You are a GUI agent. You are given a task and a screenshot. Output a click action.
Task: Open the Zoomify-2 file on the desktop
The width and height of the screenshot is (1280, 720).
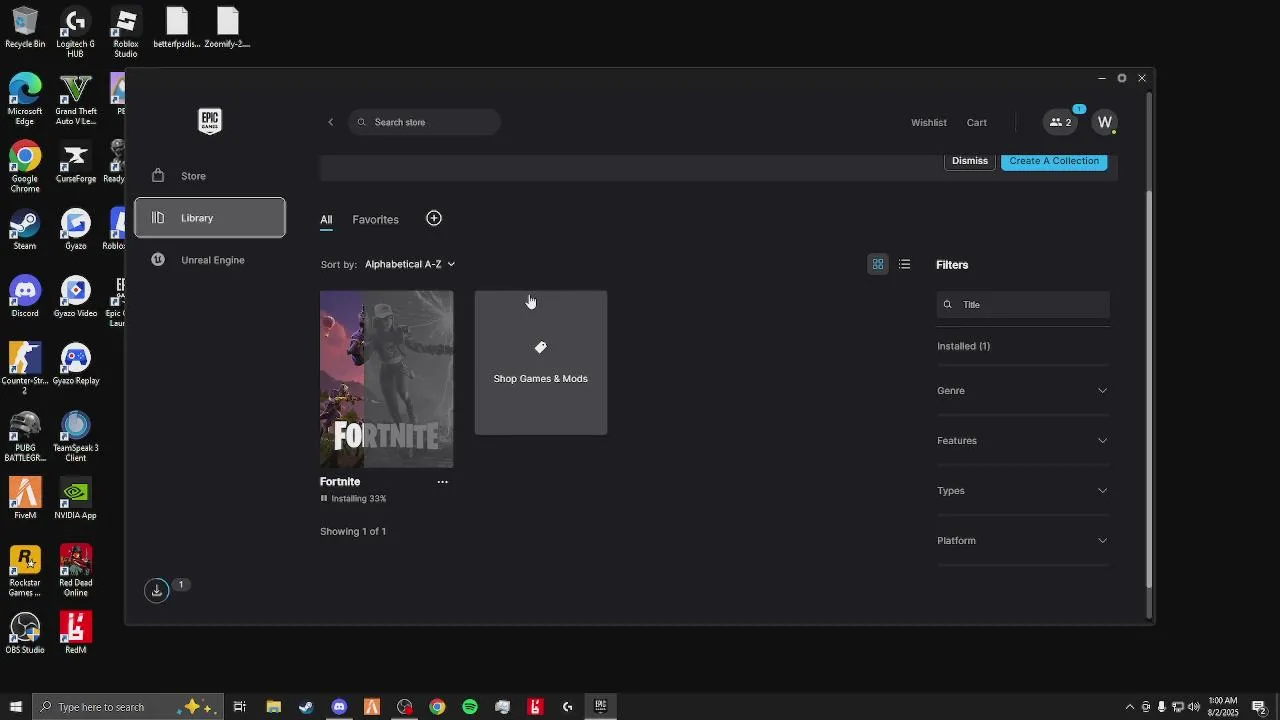coord(227,28)
